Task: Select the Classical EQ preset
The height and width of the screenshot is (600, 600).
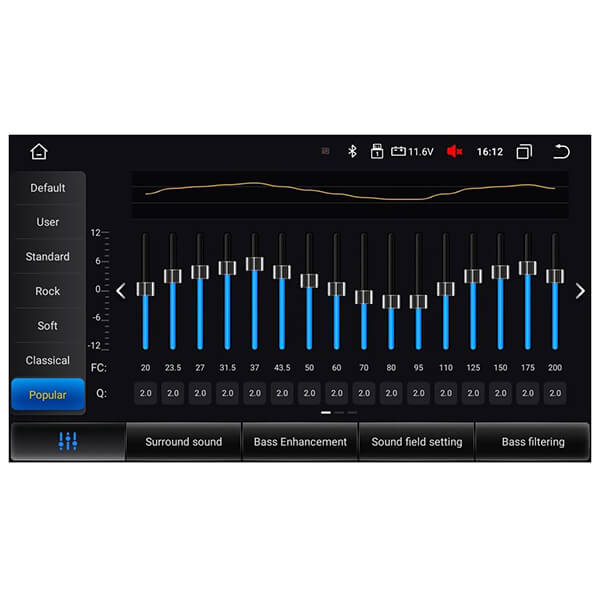Action: [48, 360]
